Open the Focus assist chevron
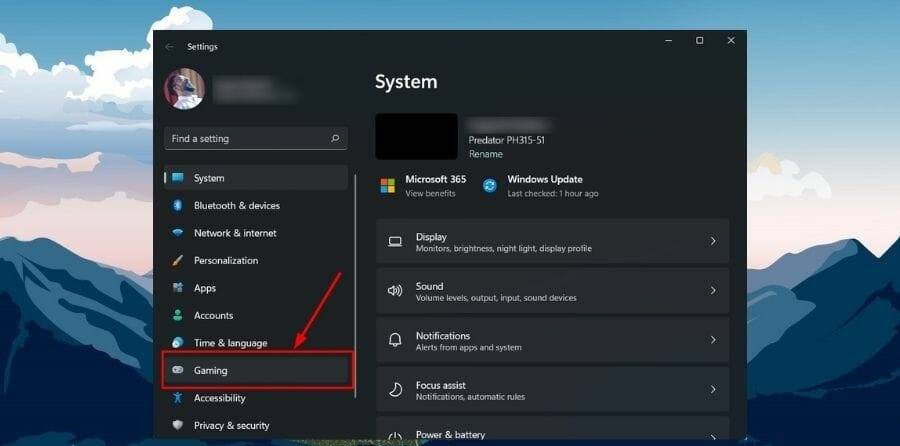This screenshot has width=900, height=446. (x=713, y=390)
